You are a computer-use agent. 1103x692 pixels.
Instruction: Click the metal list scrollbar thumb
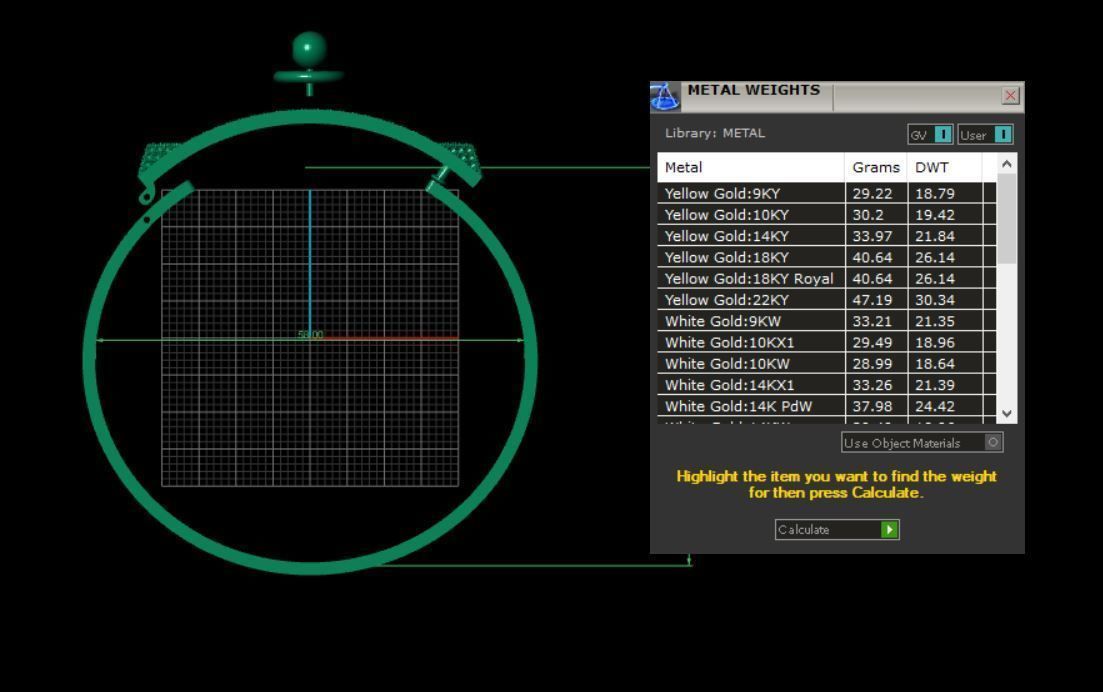pyautogui.click(x=1007, y=219)
